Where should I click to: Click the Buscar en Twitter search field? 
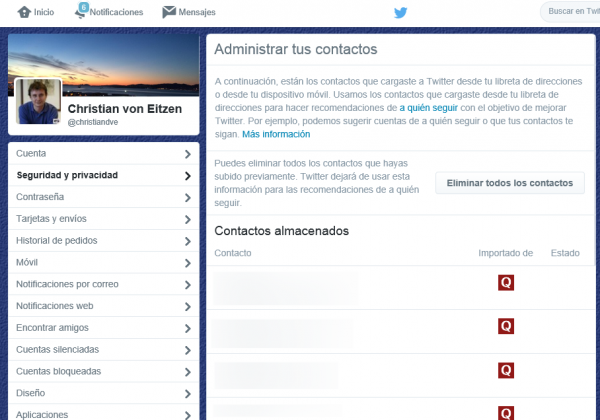pos(570,11)
